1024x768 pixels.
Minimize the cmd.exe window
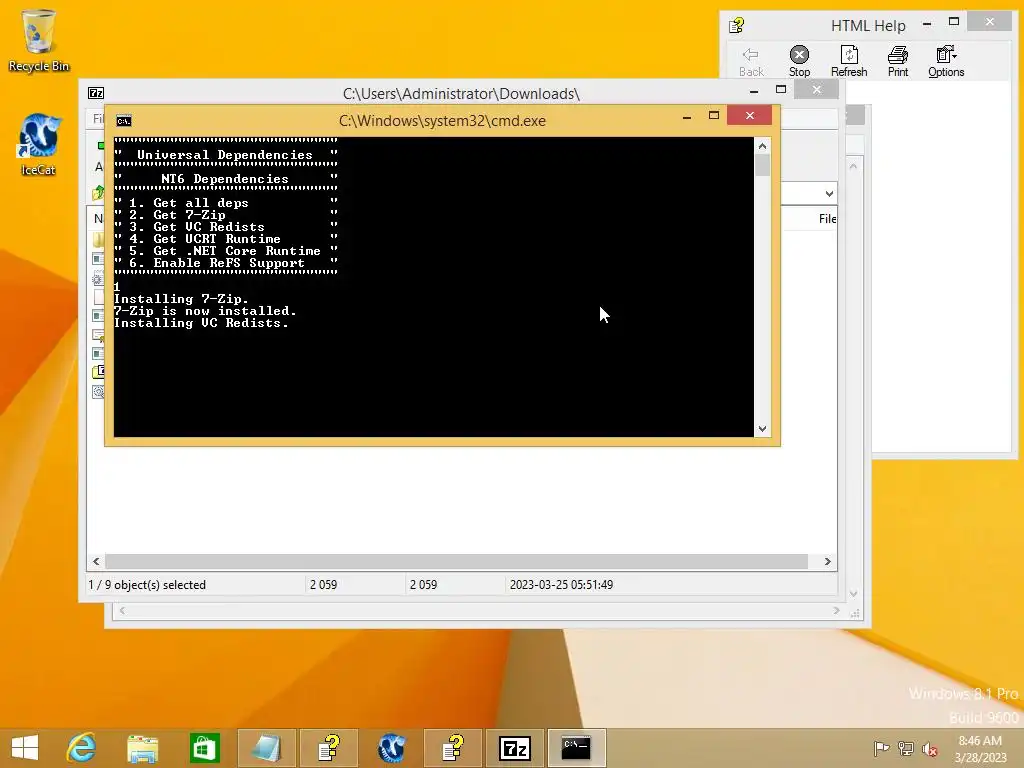pos(686,116)
